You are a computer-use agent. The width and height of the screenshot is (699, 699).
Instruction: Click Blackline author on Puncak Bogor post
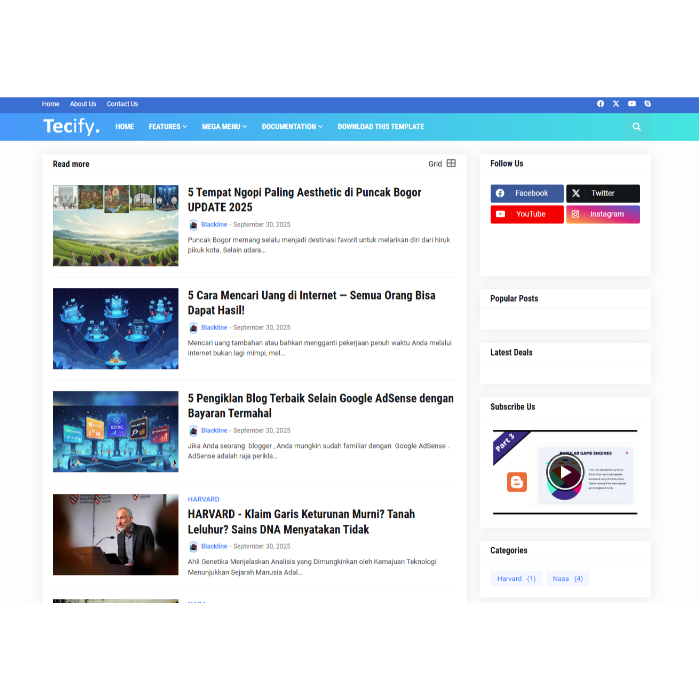[x=214, y=225]
